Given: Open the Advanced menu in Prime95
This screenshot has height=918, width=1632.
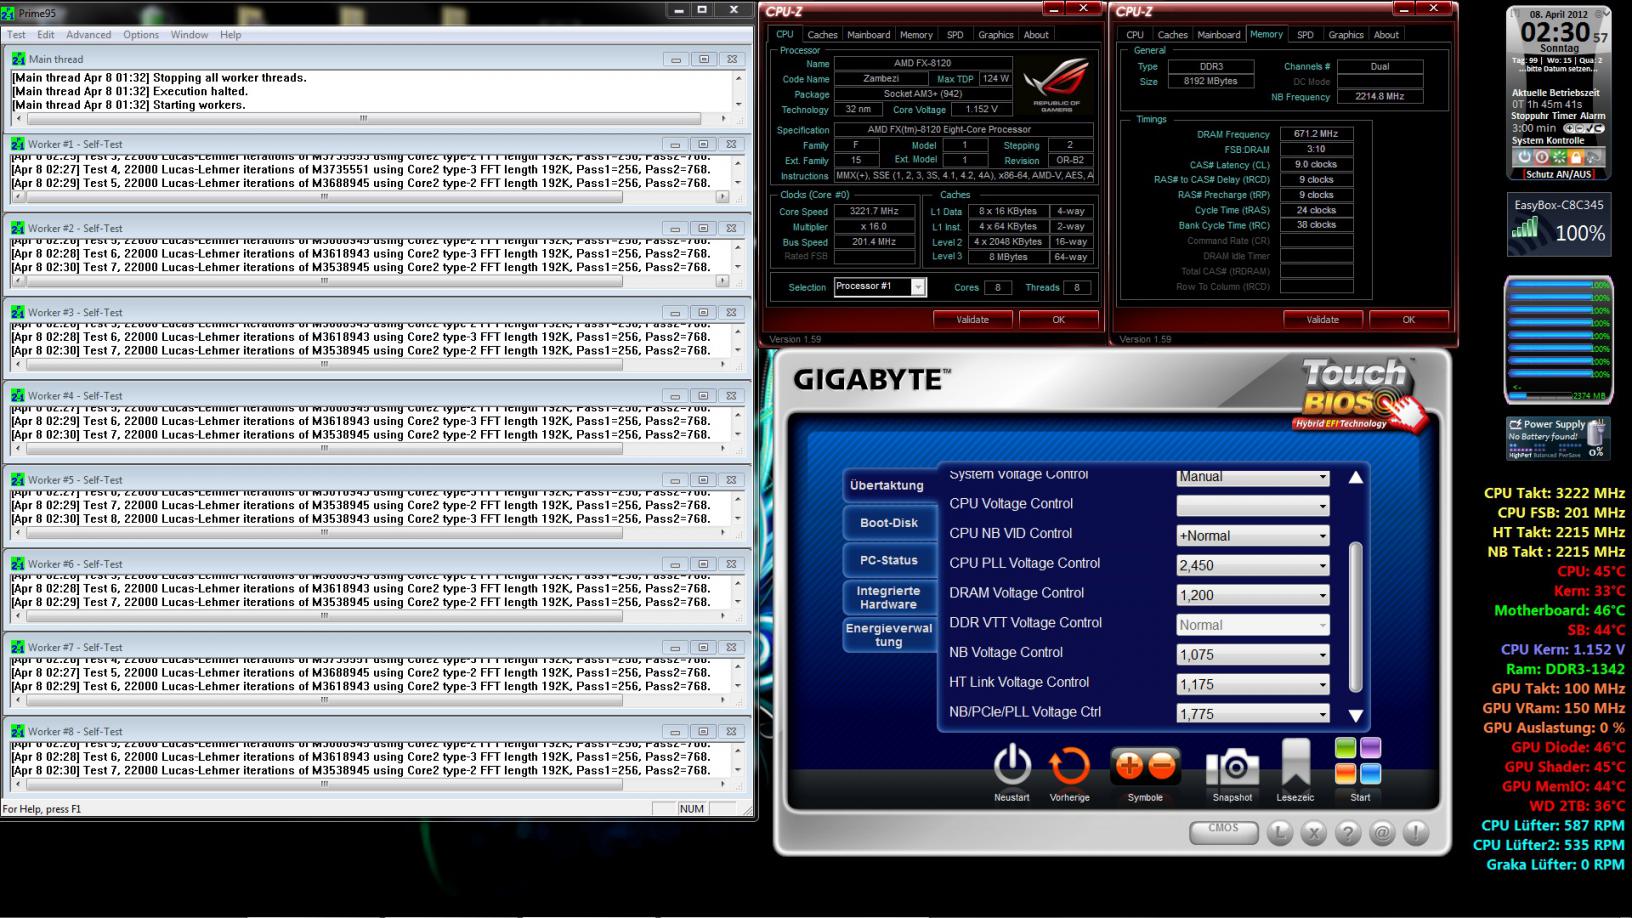Looking at the screenshot, I should 88,35.
